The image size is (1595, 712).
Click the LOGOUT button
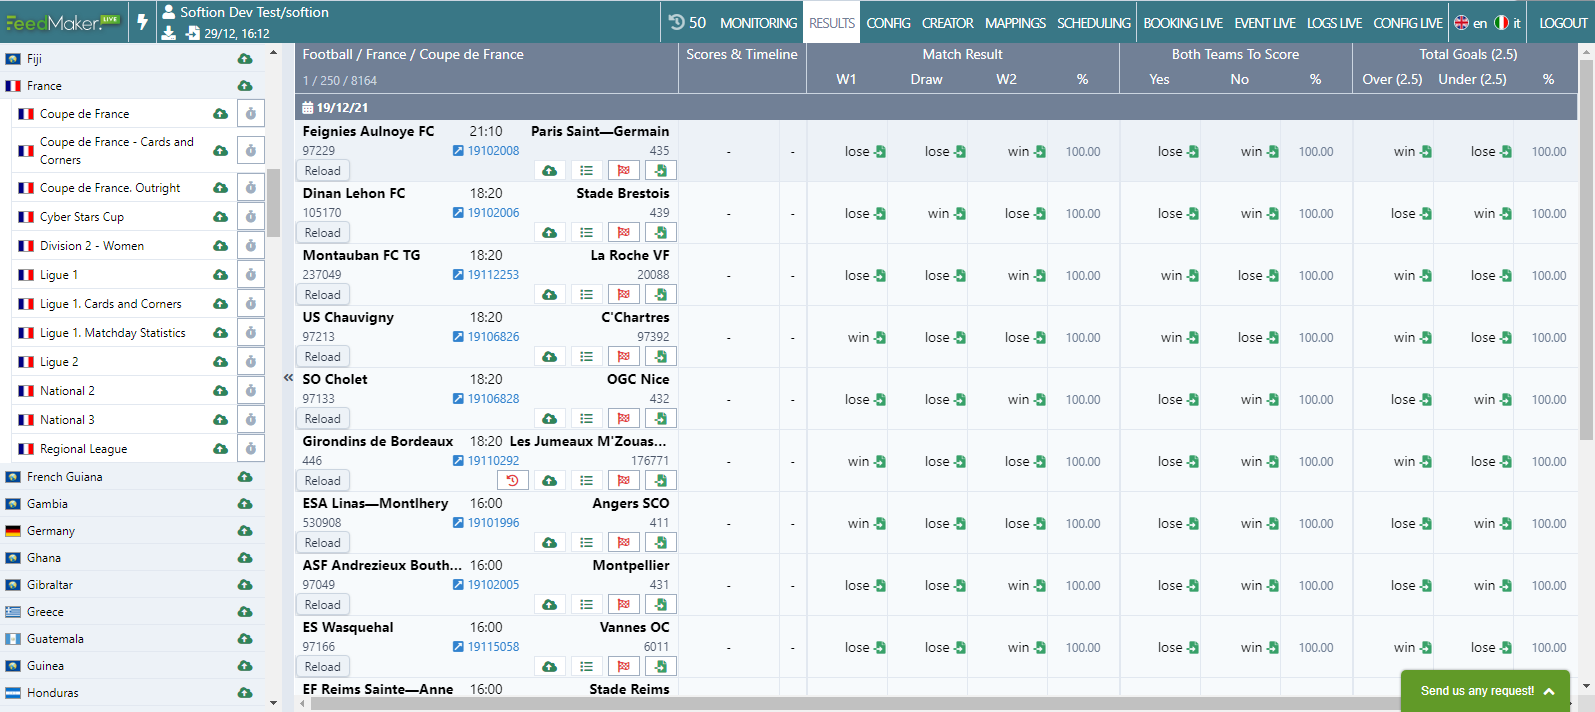(x=1564, y=23)
